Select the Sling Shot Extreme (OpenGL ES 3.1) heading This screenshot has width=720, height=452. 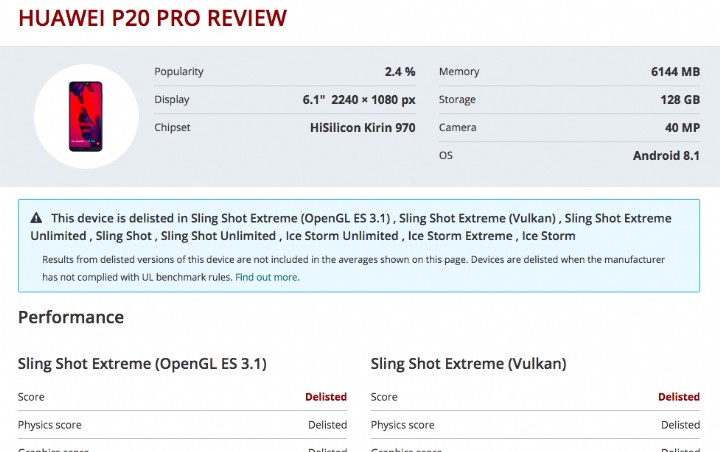142,364
